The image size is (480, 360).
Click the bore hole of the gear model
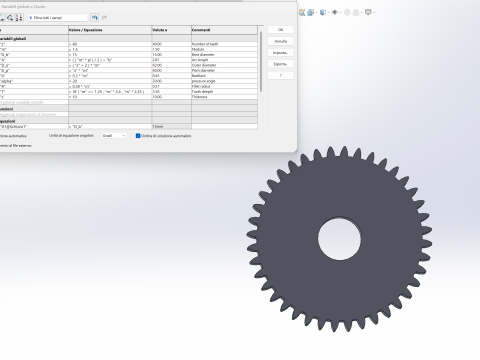pyautogui.click(x=339, y=239)
